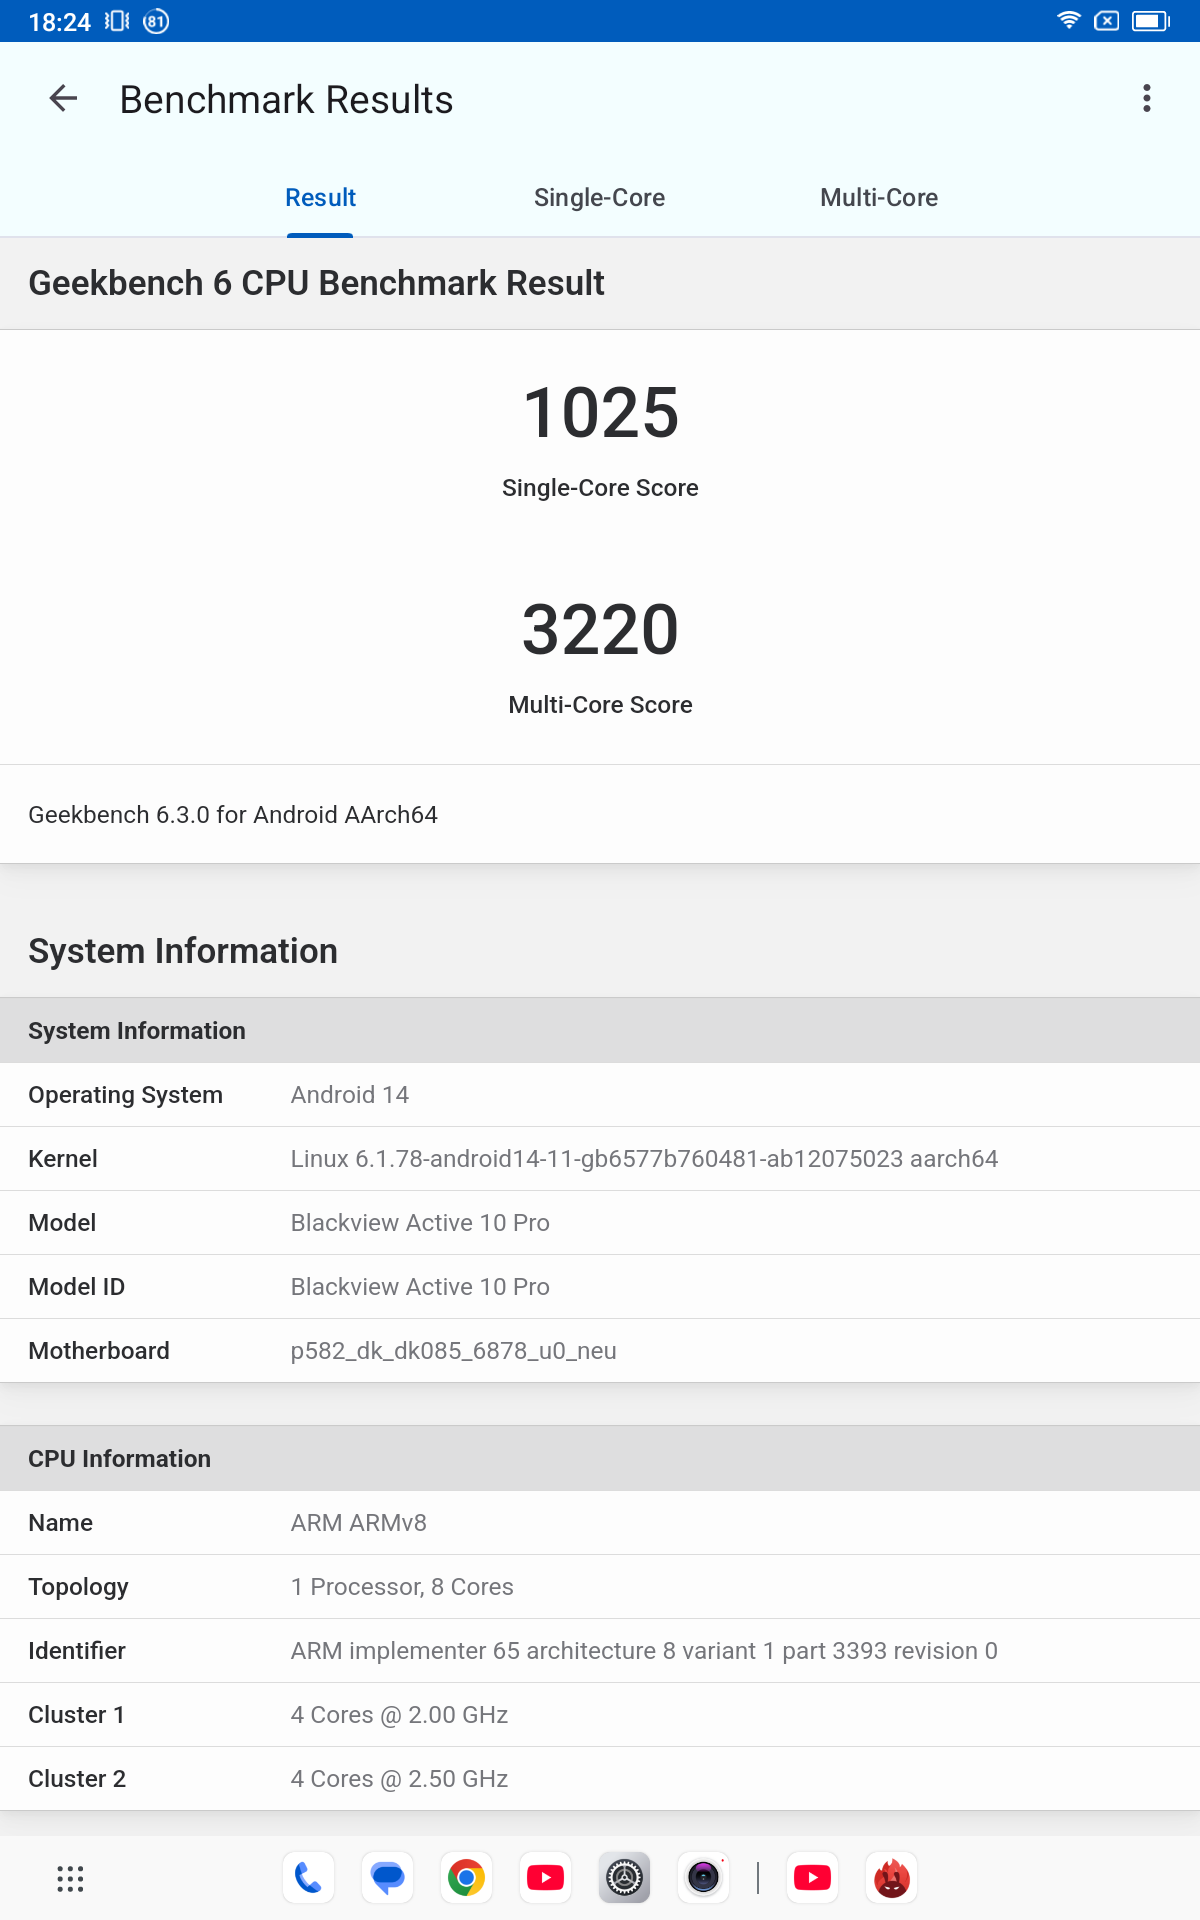
Task: Tap the vibrate mode status icon
Action: (x=117, y=21)
